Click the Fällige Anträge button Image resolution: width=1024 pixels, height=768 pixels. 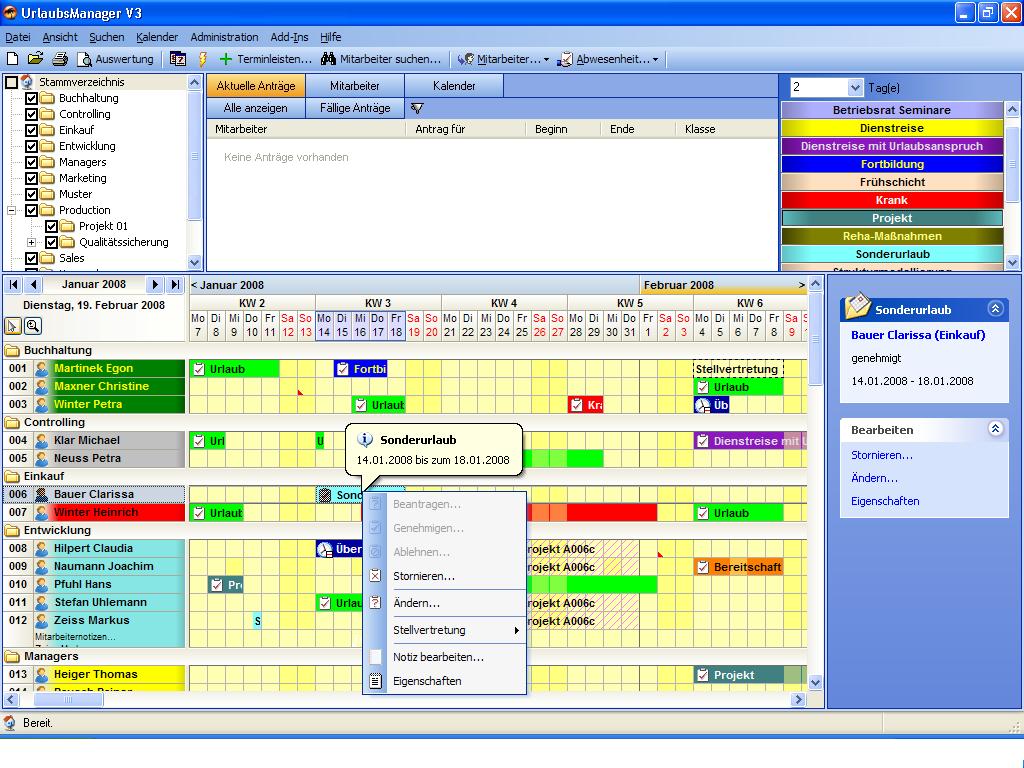354,107
